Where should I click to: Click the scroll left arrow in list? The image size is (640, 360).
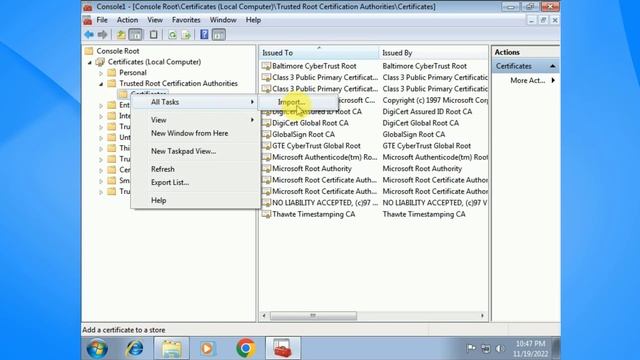click(x=264, y=316)
